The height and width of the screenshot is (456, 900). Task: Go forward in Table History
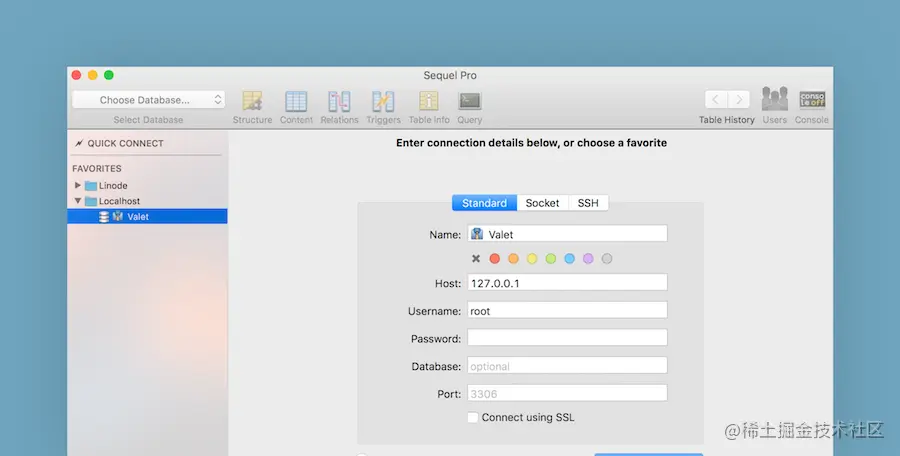click(x=739, y=99)
